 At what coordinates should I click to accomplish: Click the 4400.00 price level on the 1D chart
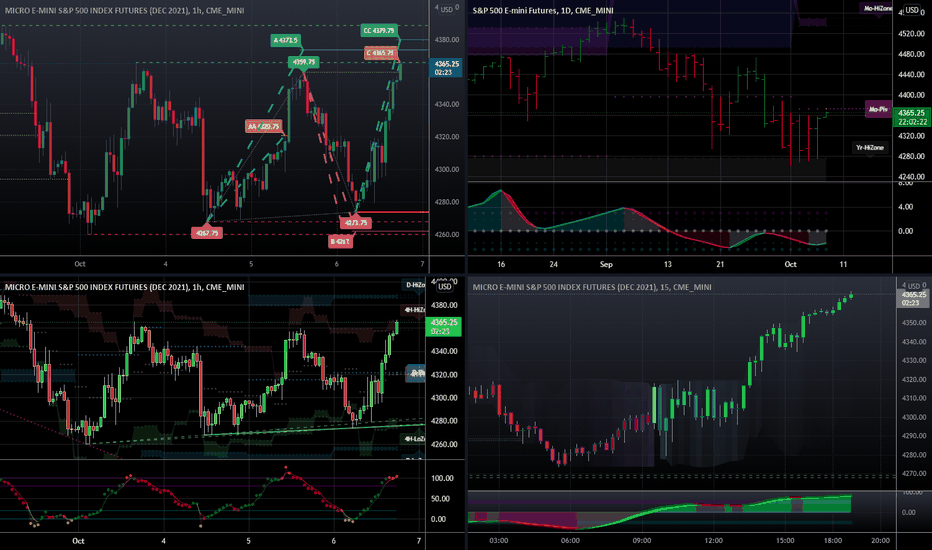[911, 95]
